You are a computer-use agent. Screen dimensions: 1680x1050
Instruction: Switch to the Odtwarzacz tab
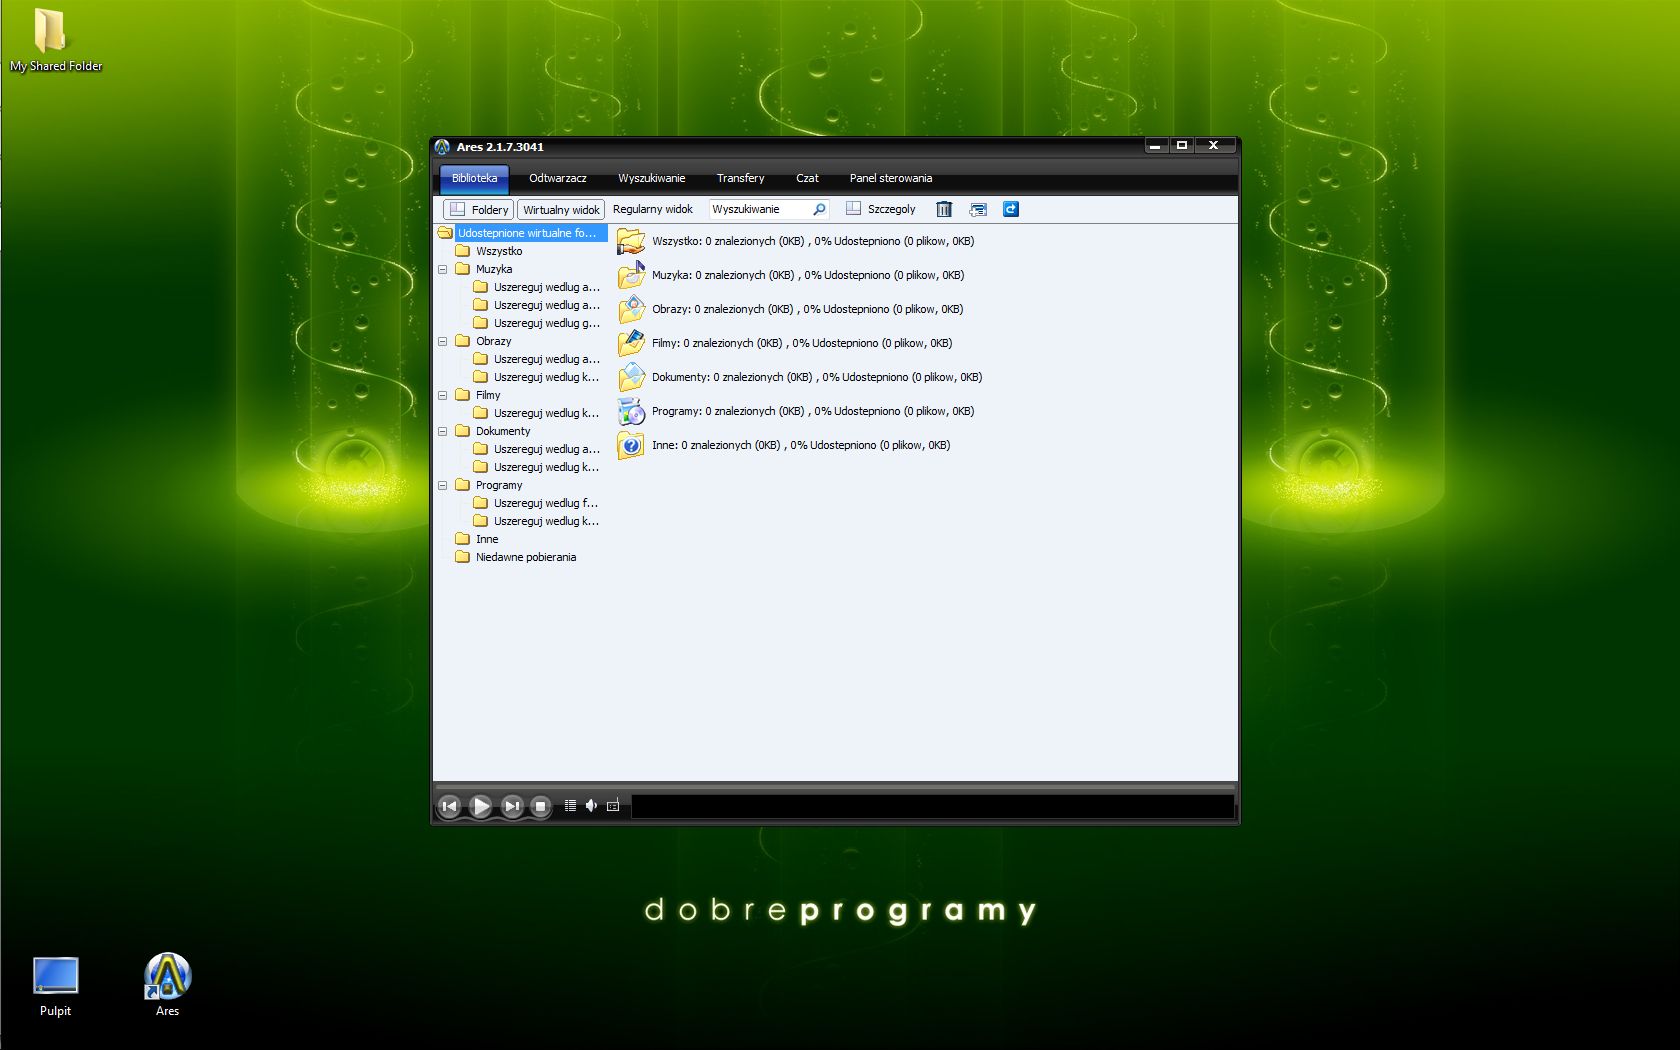coord(558,179)
